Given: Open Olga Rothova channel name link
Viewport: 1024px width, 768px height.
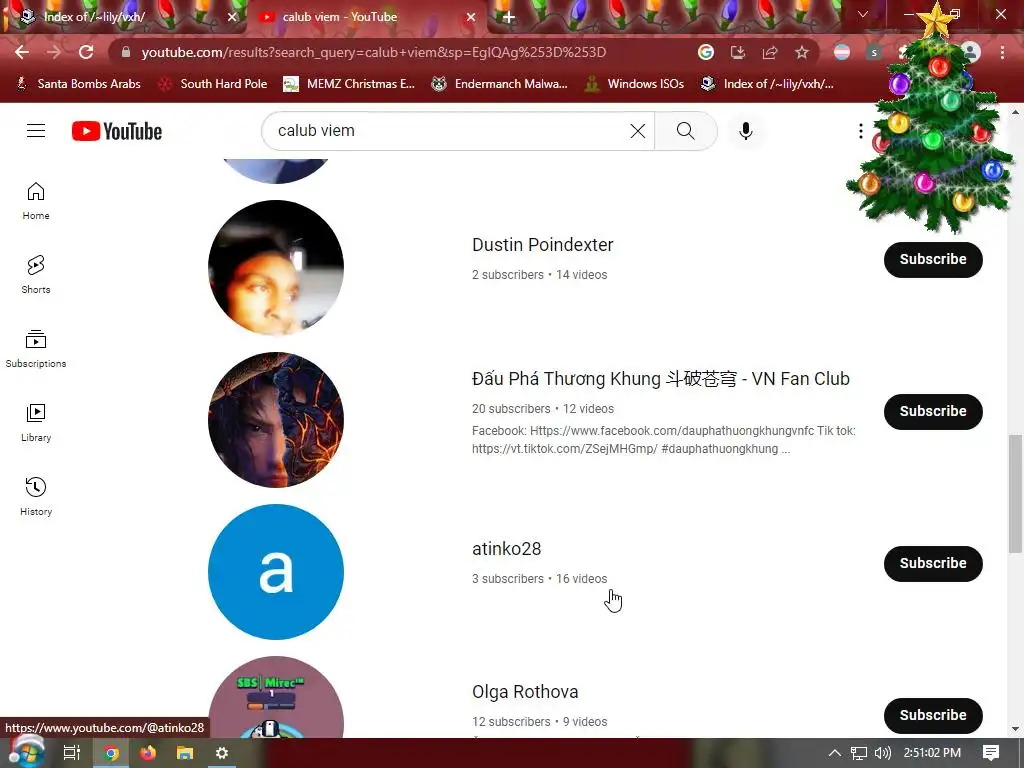Looking at the screenshot, I should (525, 692).
